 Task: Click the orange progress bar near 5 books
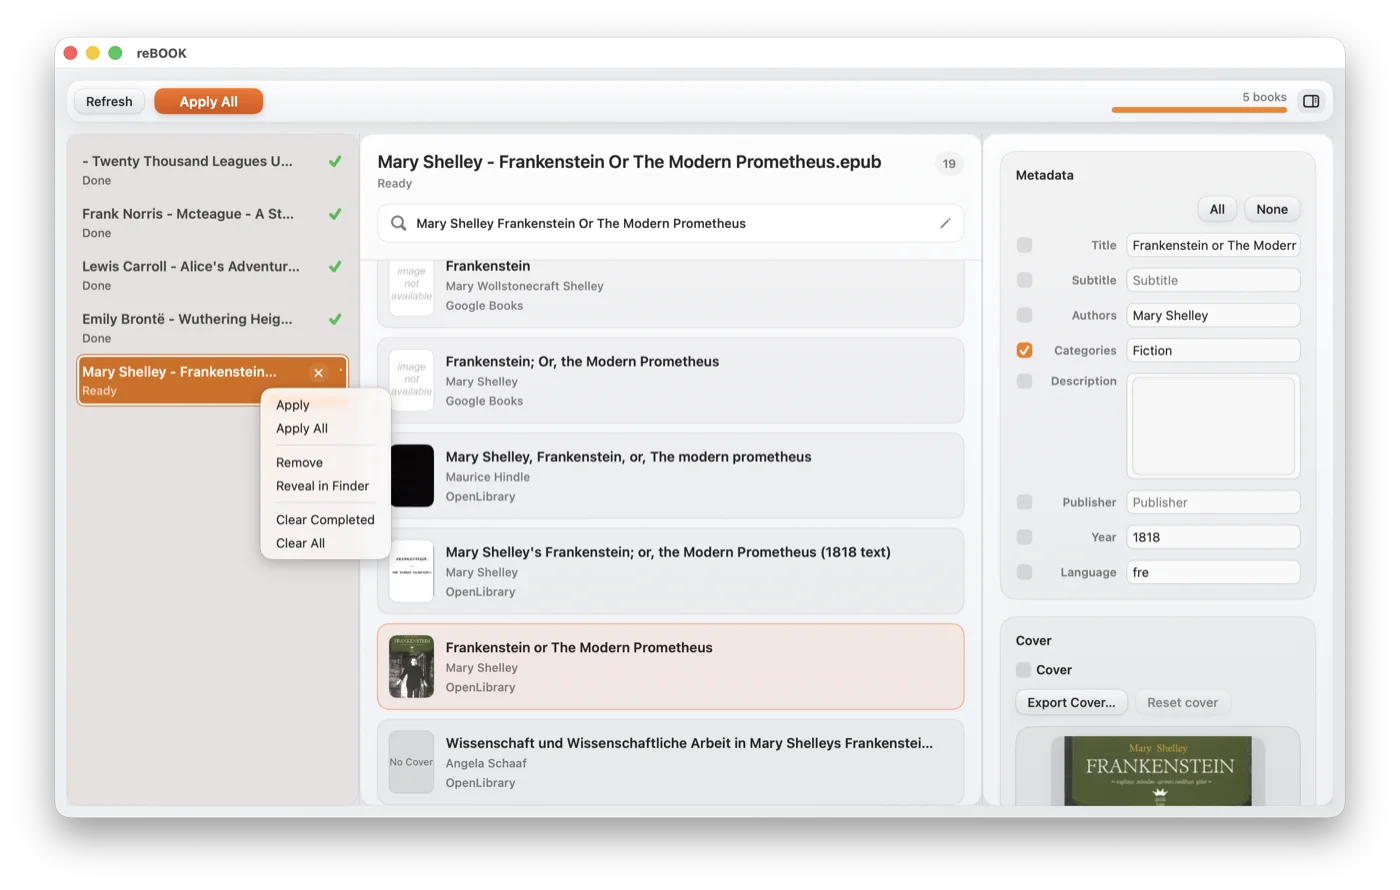pyautogui.click(x=1198, y=112)
